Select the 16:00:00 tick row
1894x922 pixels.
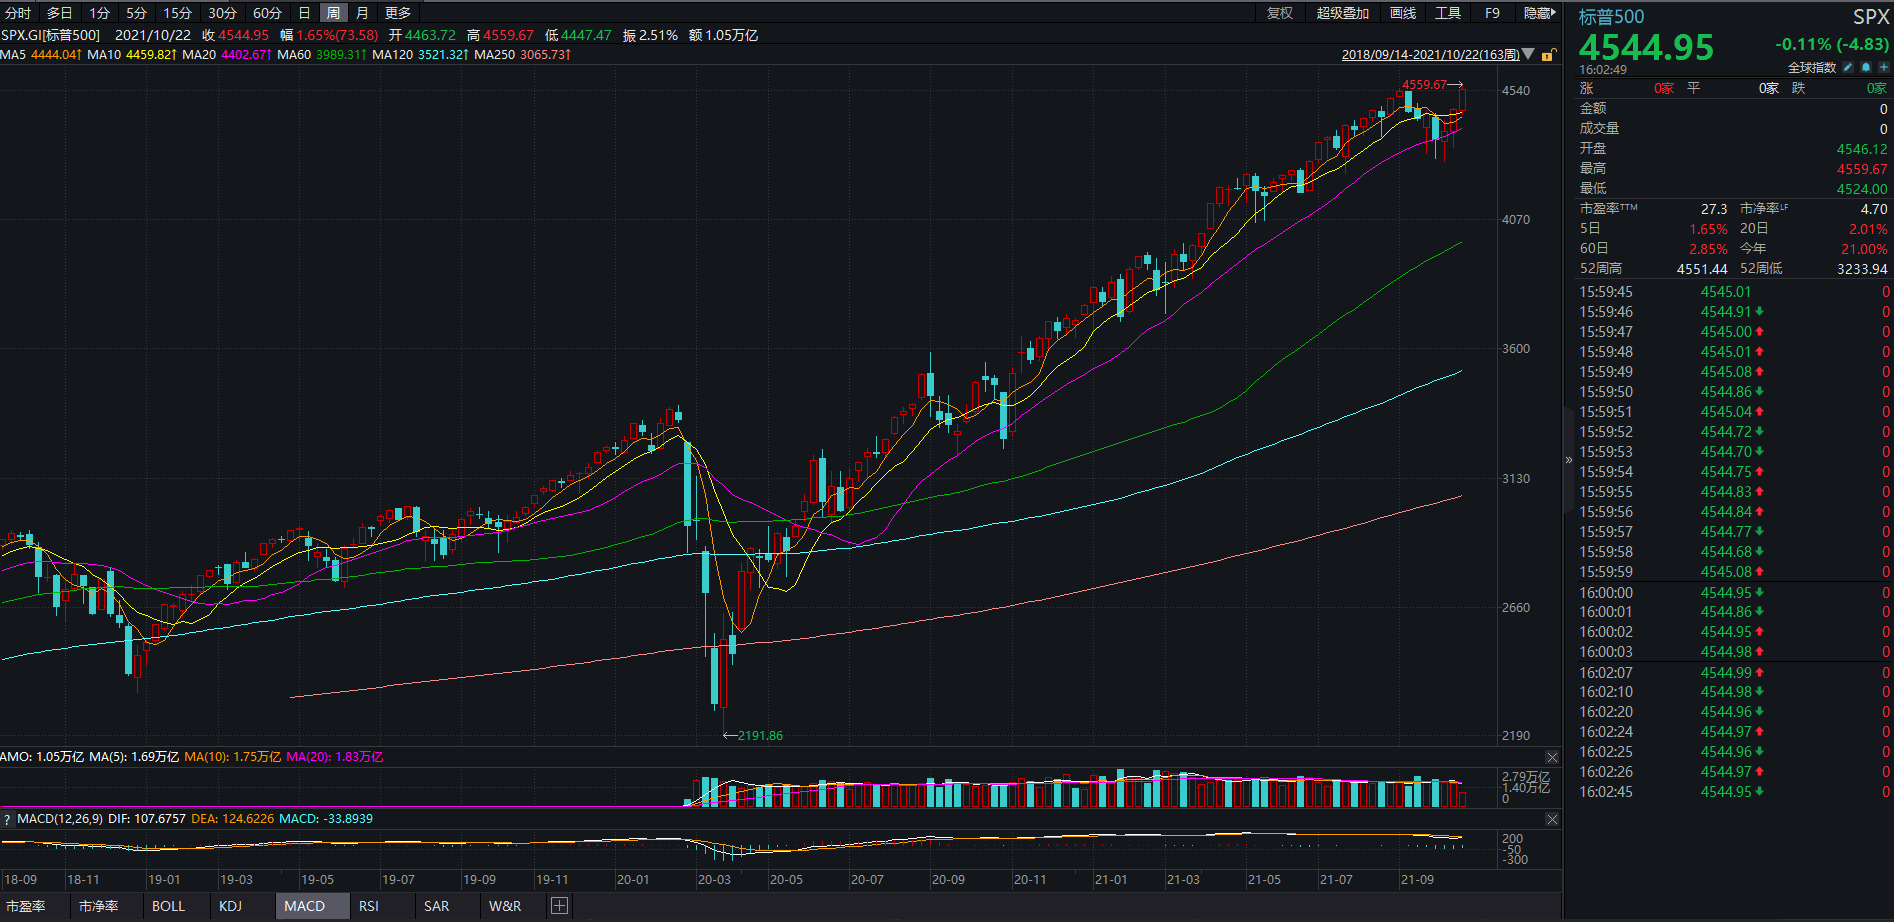click(x=1734, y=592)
